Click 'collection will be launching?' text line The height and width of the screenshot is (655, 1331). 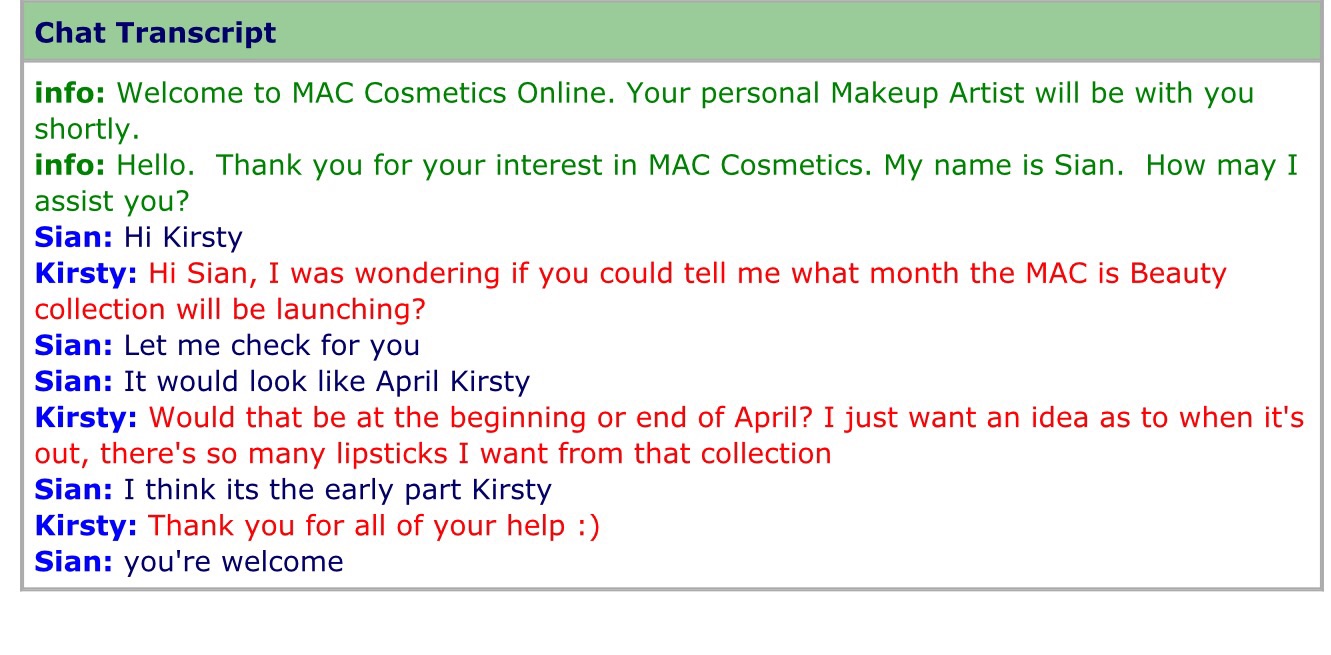click(x=230, y=310)
